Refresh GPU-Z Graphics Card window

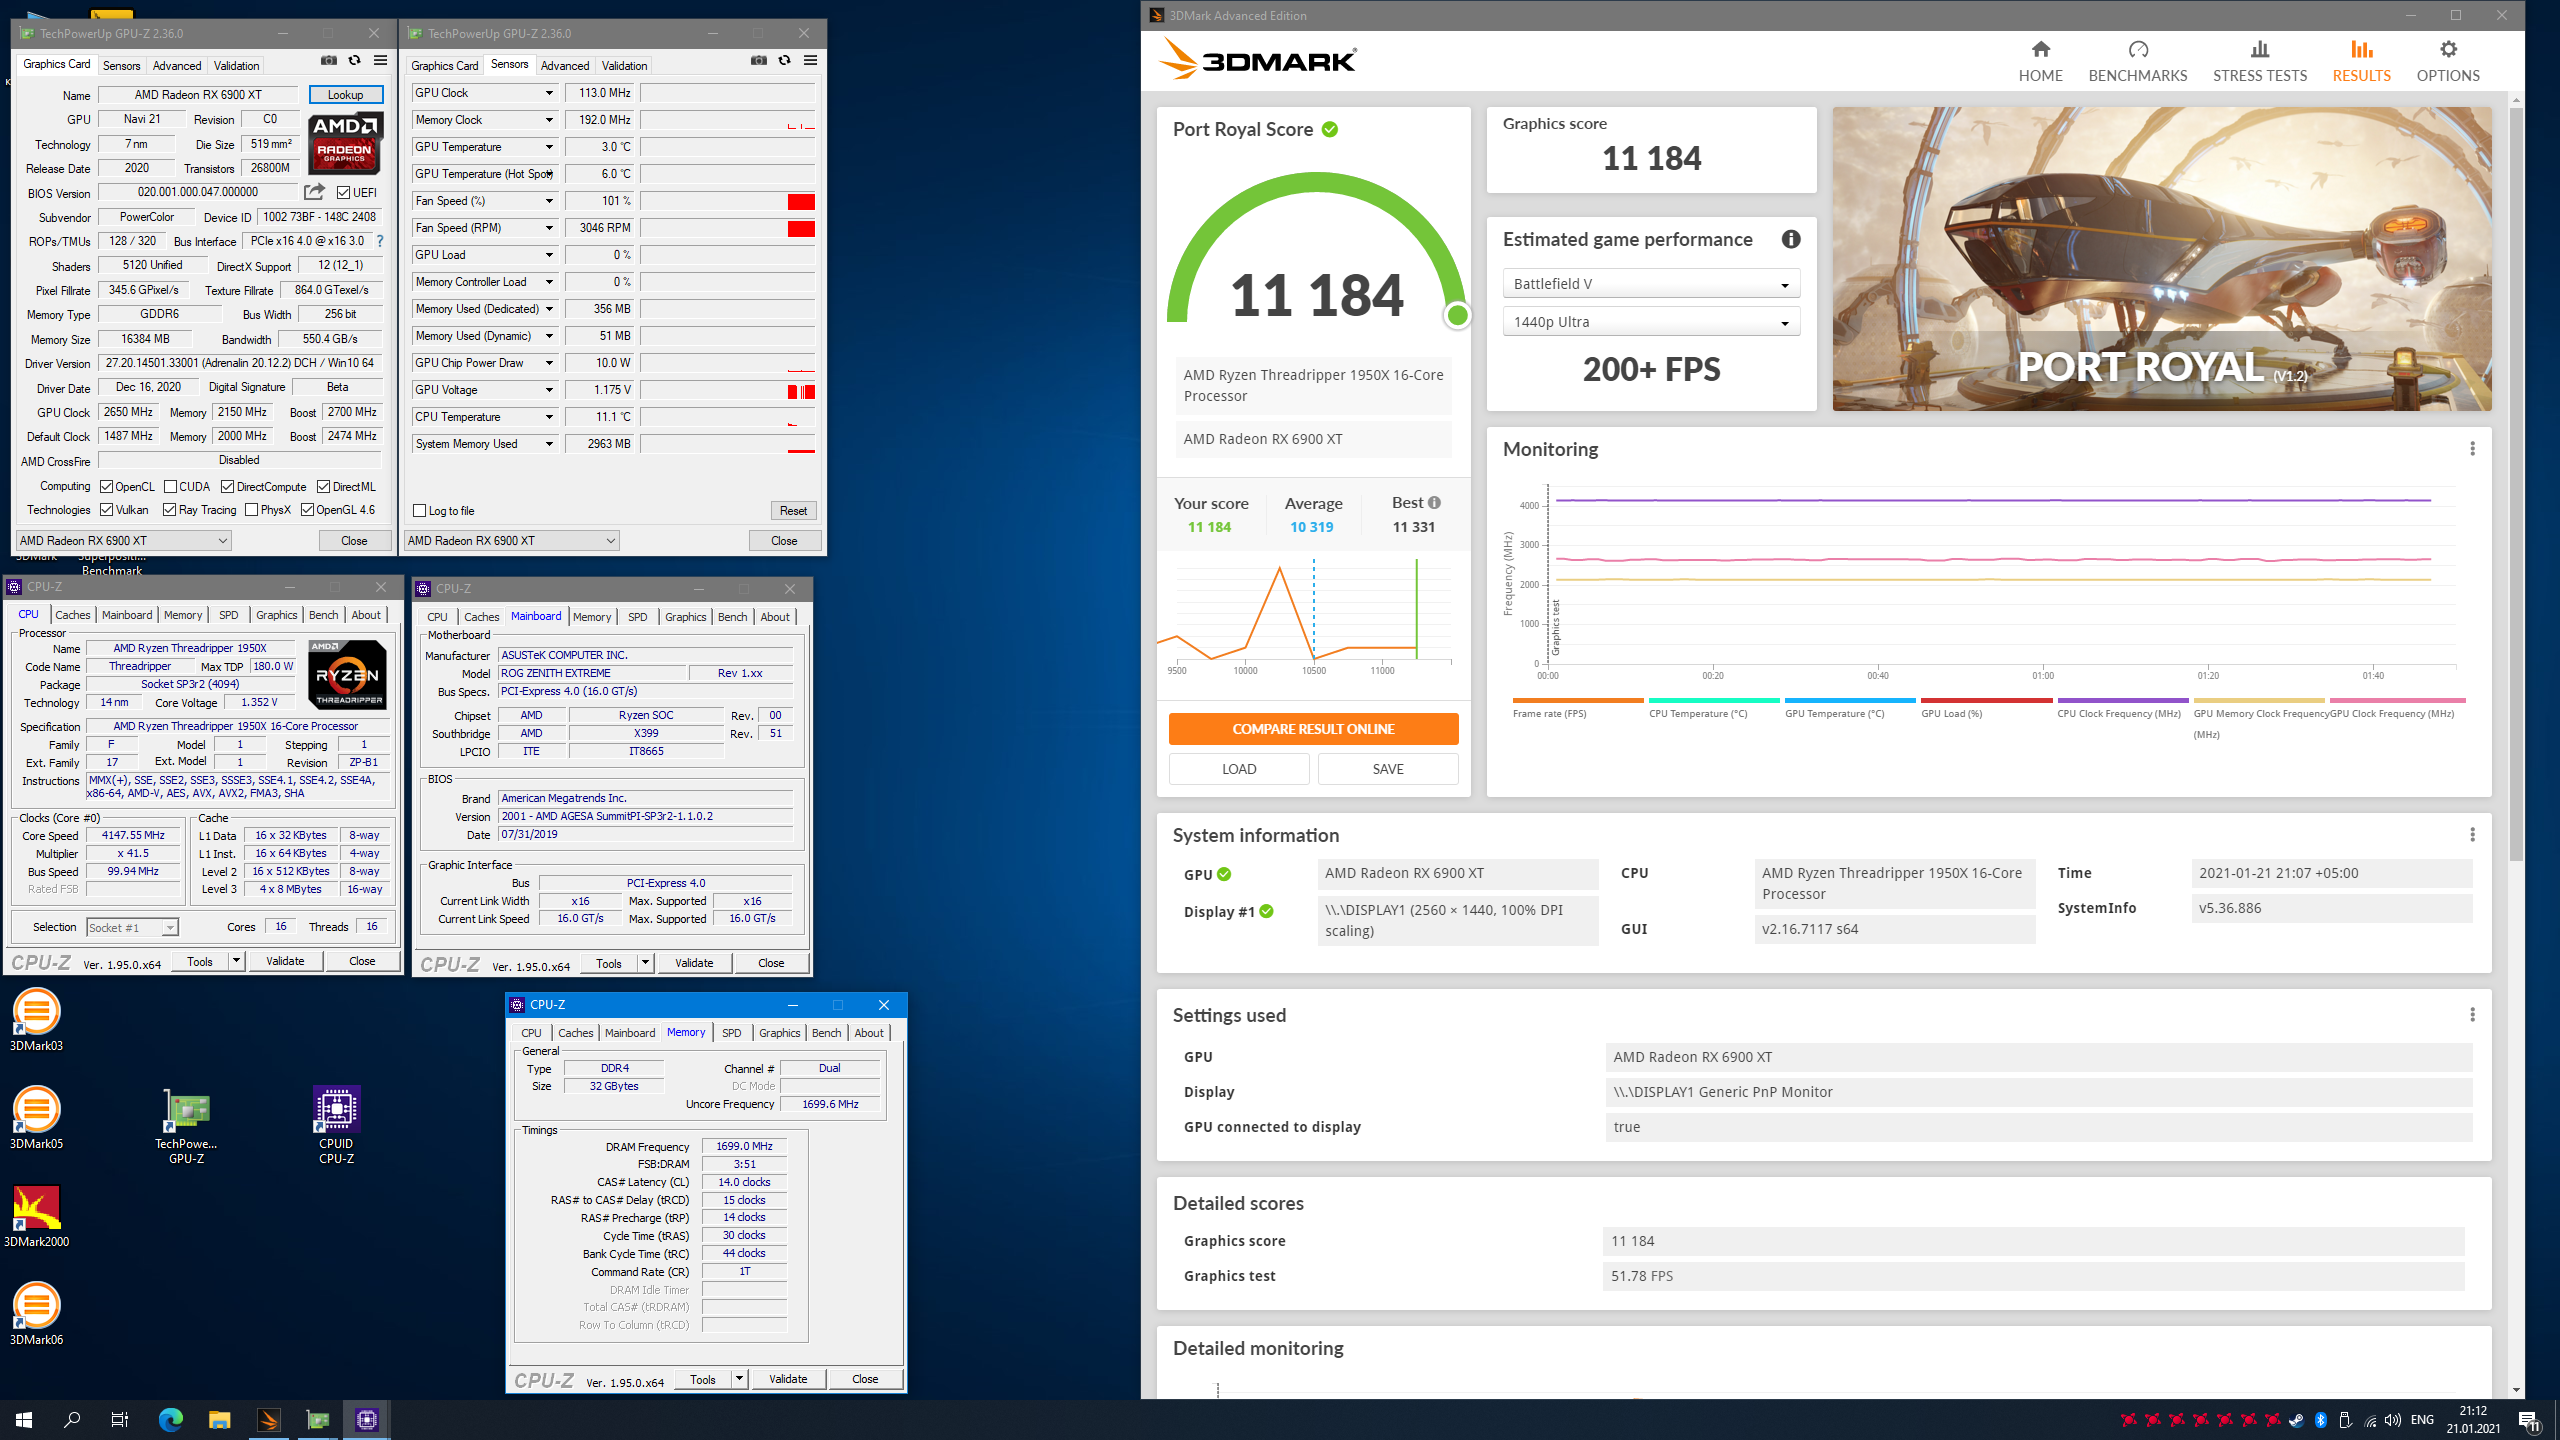pyautogui.click(x=354, y=61)
